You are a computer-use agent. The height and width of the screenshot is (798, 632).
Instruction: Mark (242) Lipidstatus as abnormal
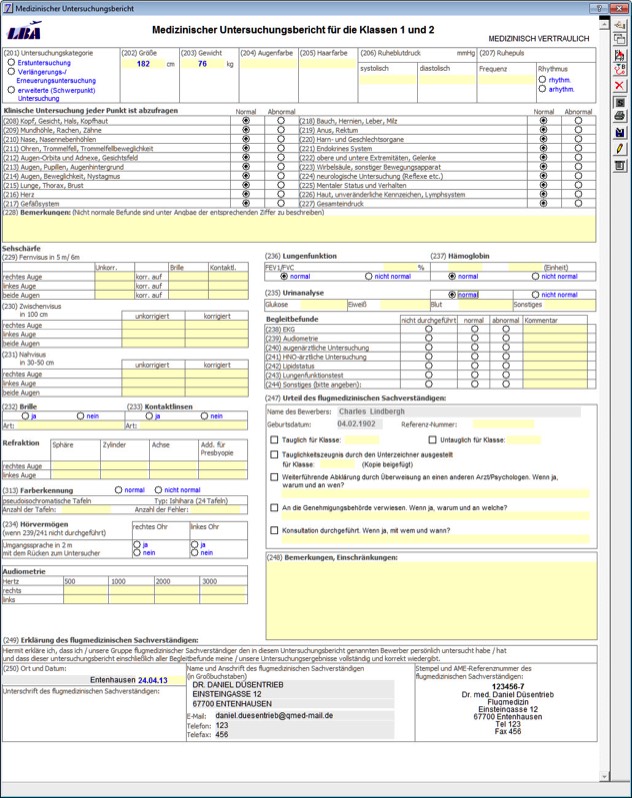click(x=506, y=366)
